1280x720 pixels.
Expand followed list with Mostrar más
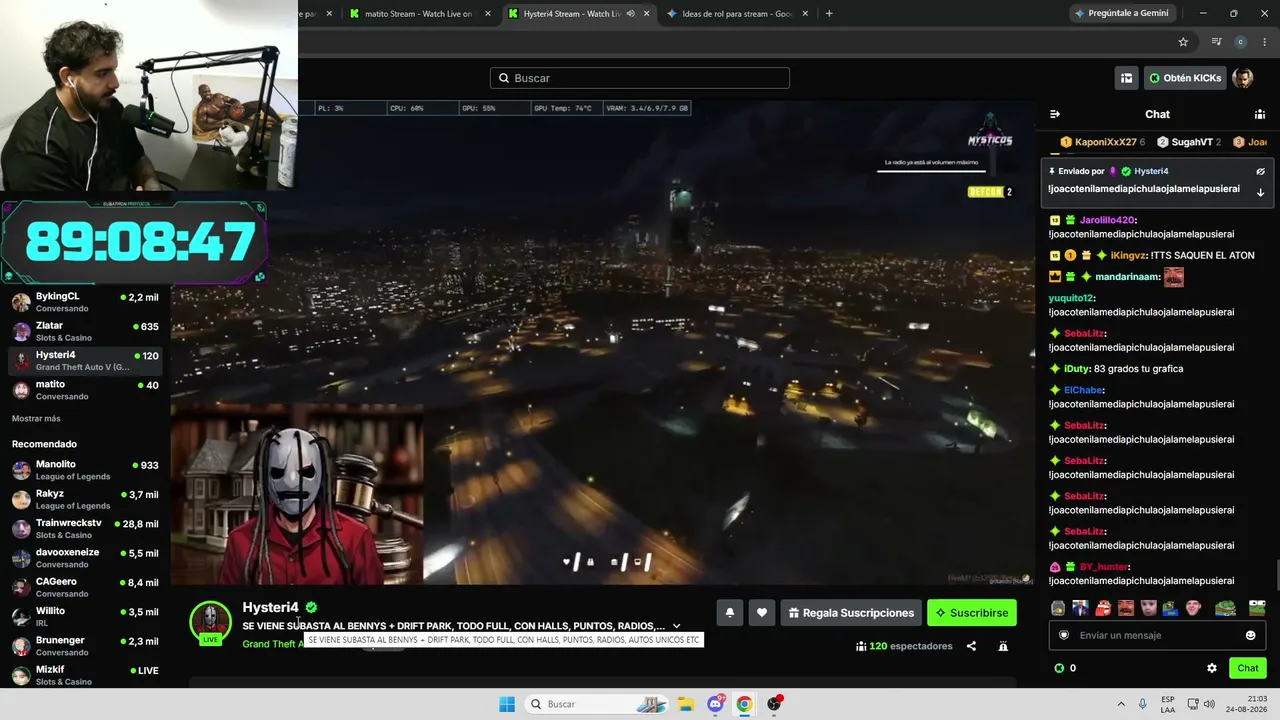pos(36,418)
